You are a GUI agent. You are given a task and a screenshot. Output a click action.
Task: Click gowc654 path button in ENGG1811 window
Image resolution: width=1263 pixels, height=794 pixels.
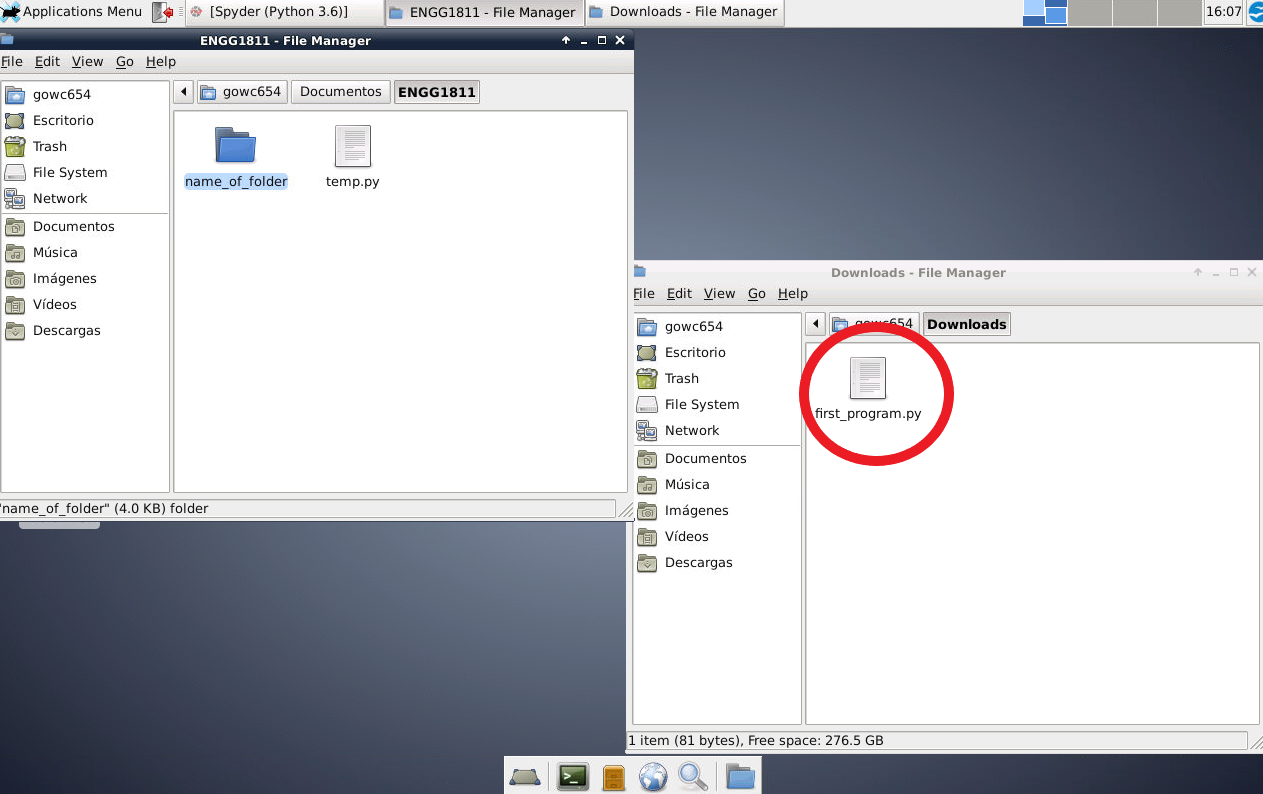point(242,92)
